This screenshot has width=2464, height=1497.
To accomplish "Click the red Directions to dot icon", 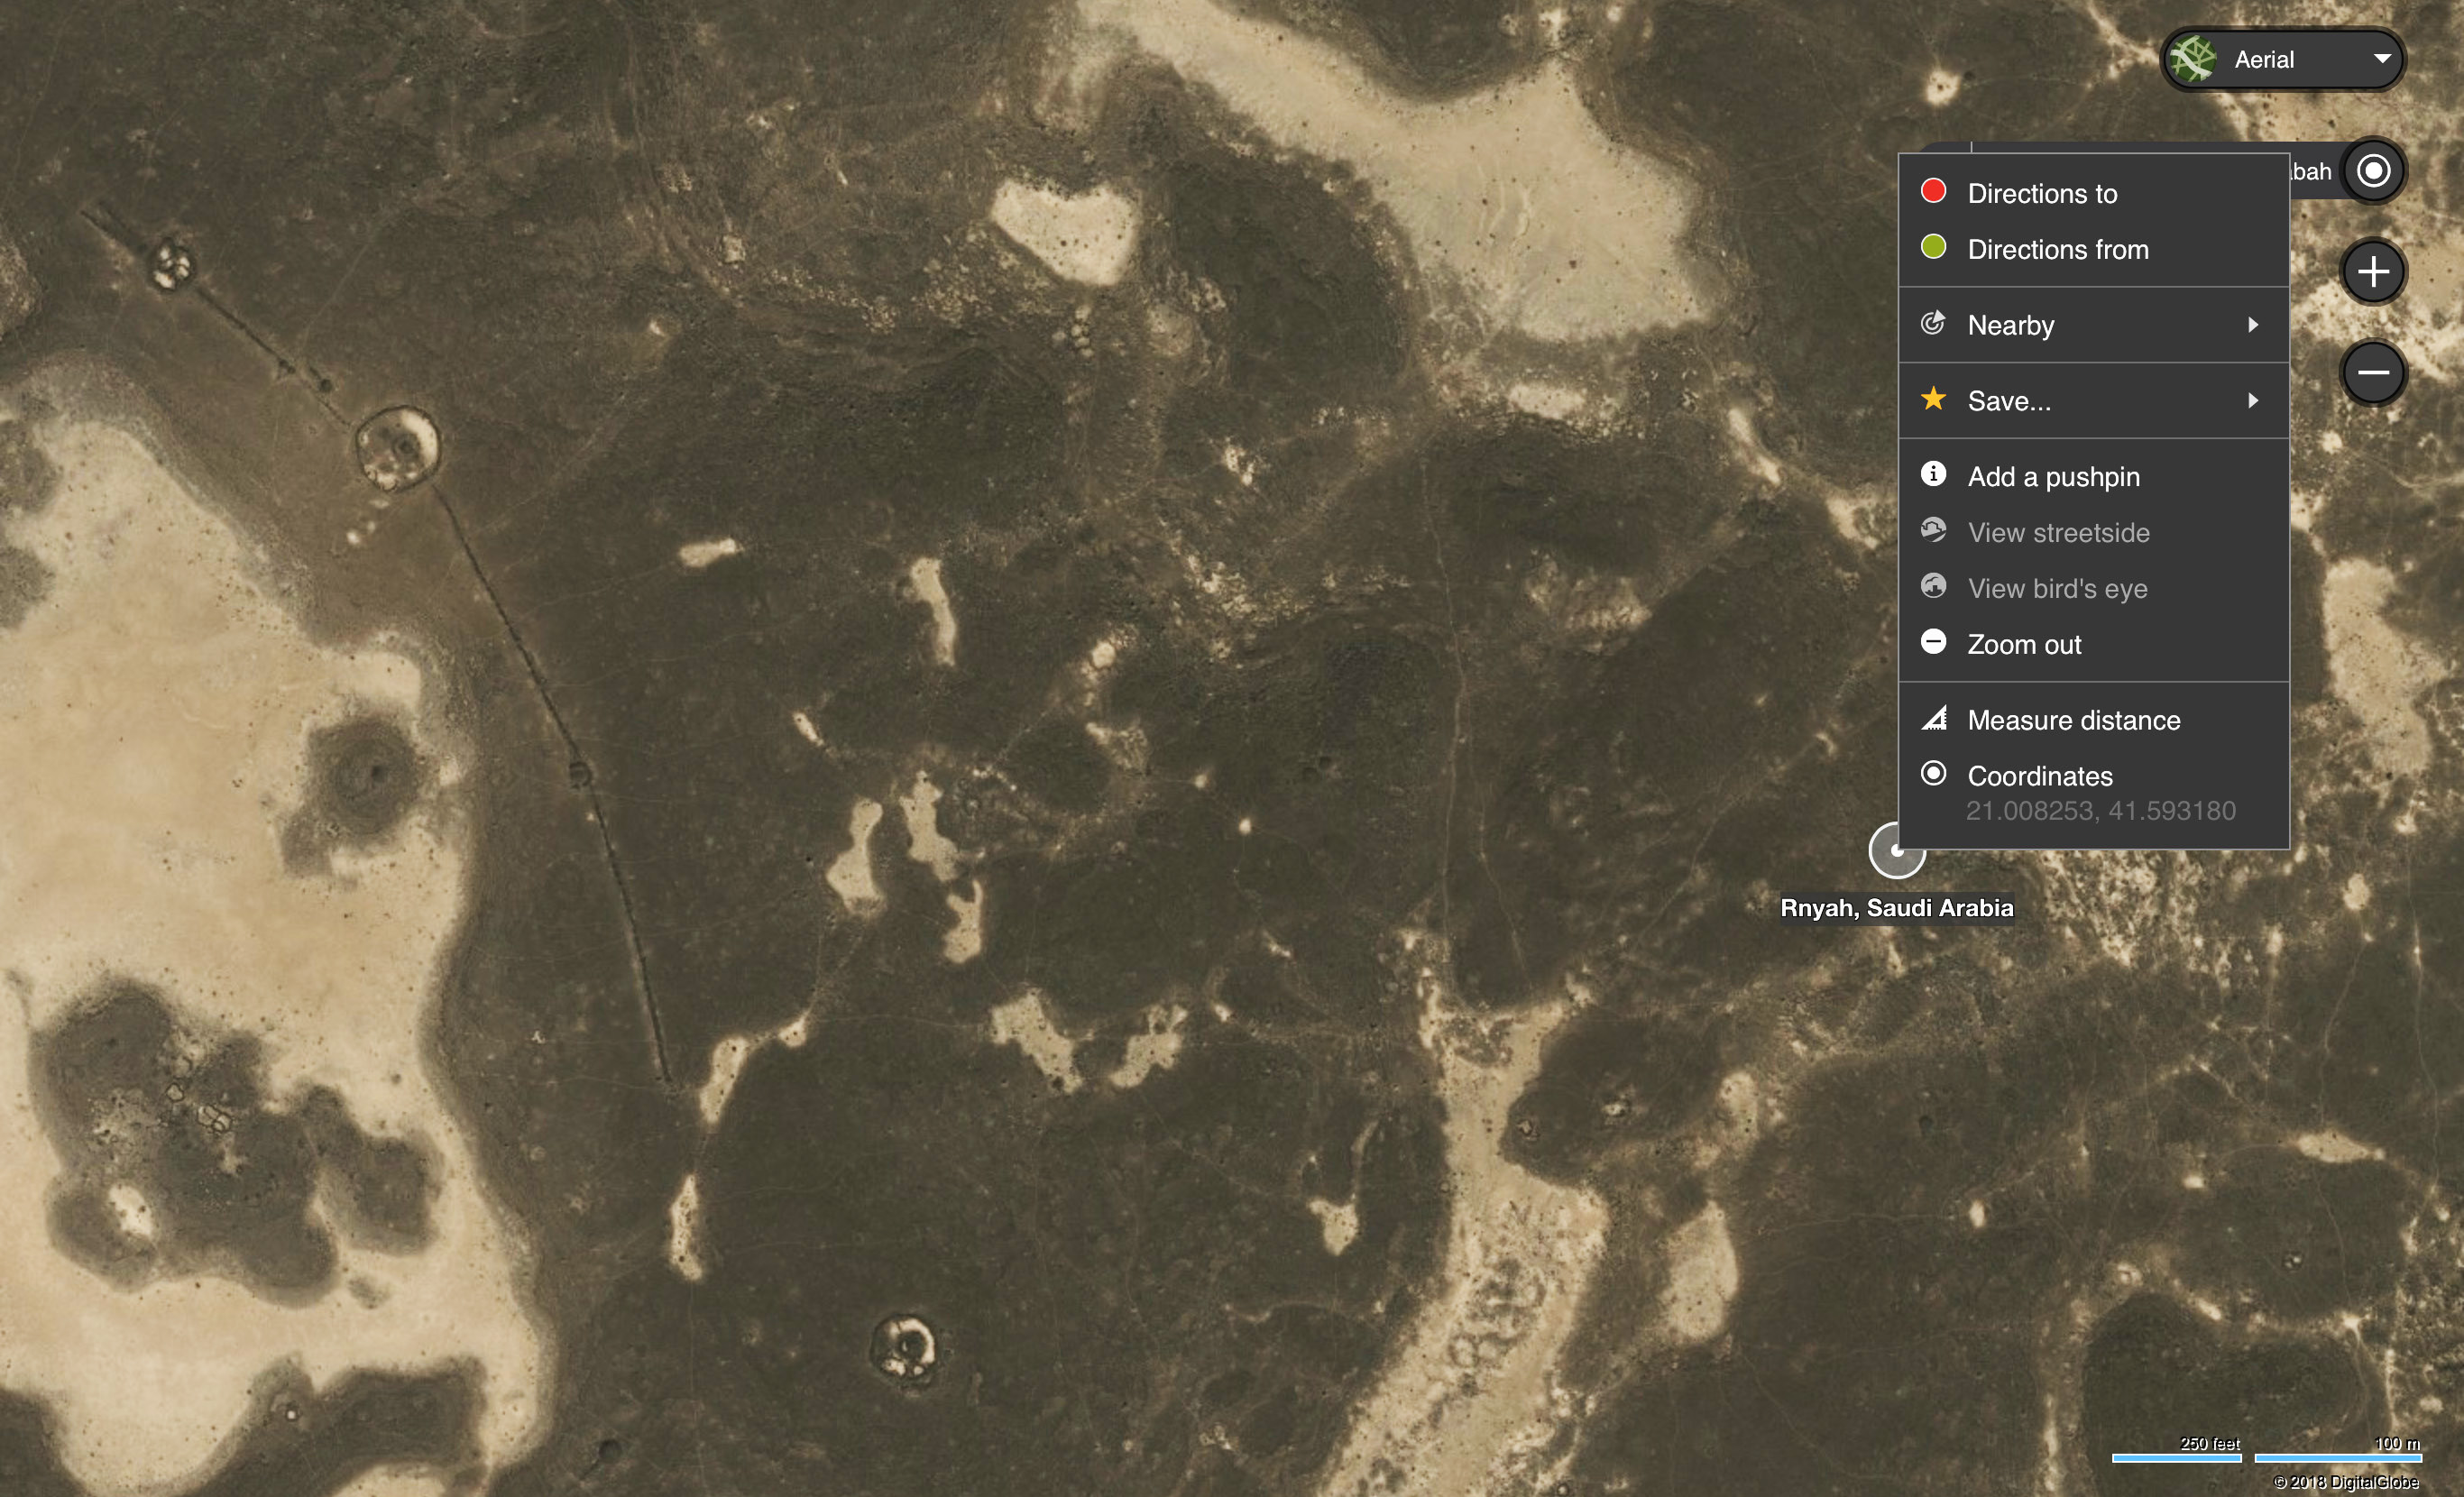I will 1933,191.
